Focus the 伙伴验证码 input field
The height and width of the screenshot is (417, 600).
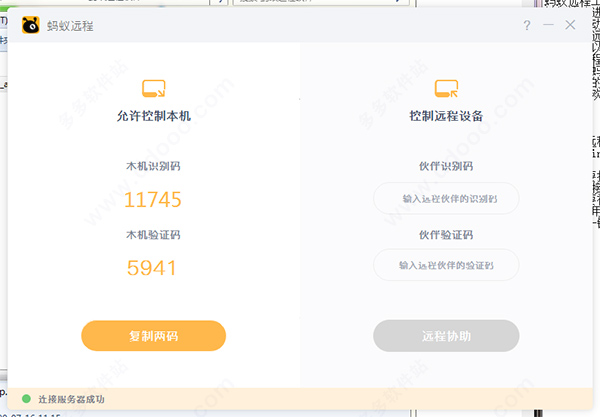tap(446, 265)
